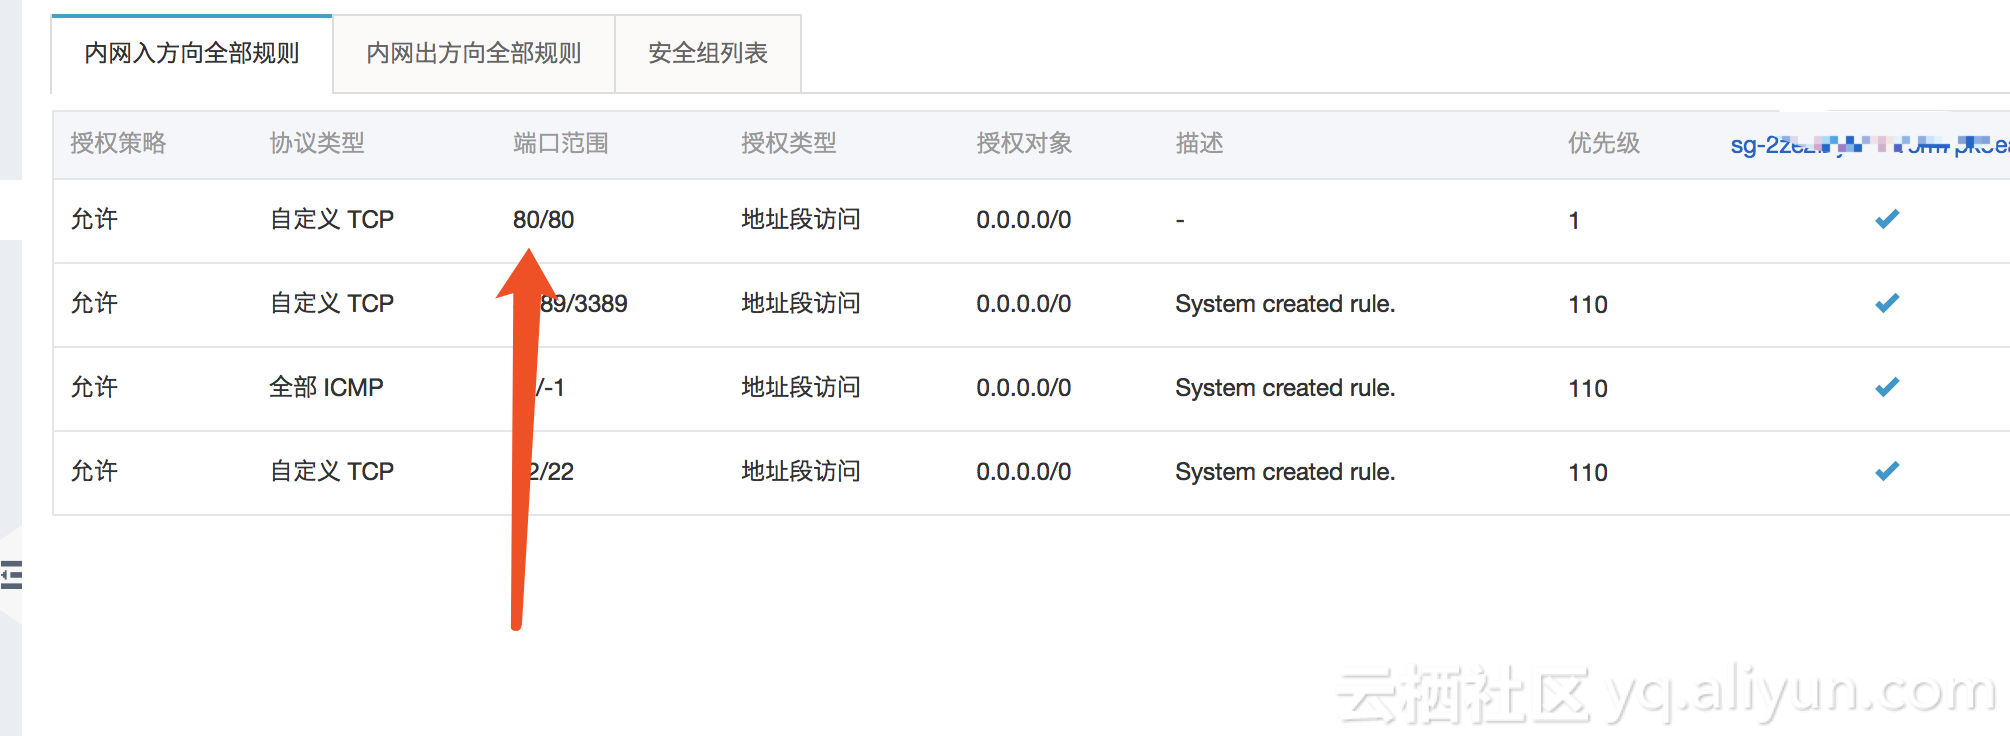Select System created rule. in the ICMP row

point(1285,388)
